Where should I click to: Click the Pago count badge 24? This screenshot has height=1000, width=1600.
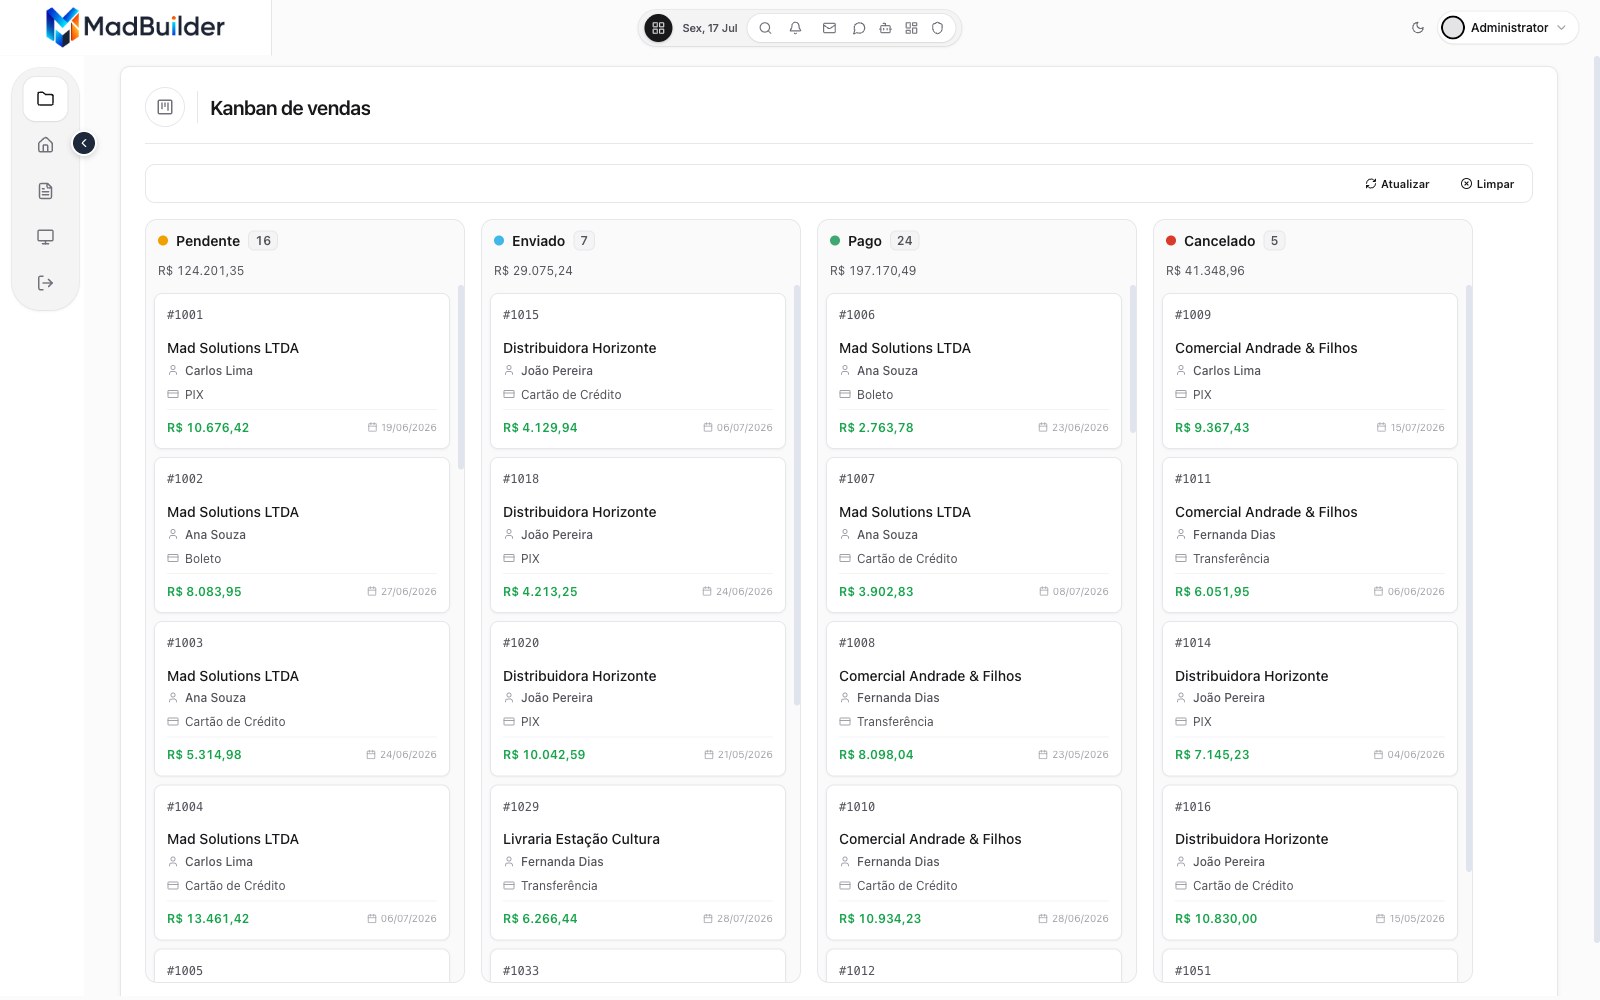(905, 241)
